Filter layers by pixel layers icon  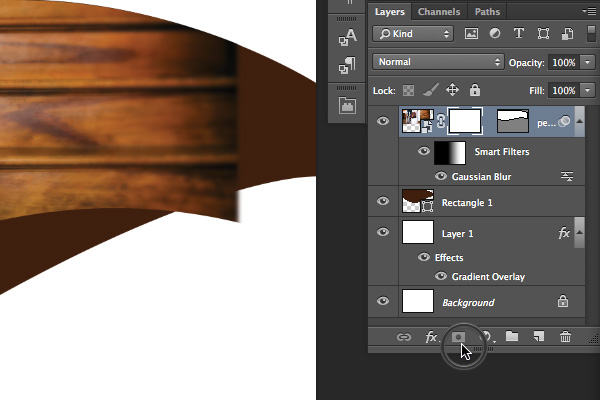click(x=471, y=34)
